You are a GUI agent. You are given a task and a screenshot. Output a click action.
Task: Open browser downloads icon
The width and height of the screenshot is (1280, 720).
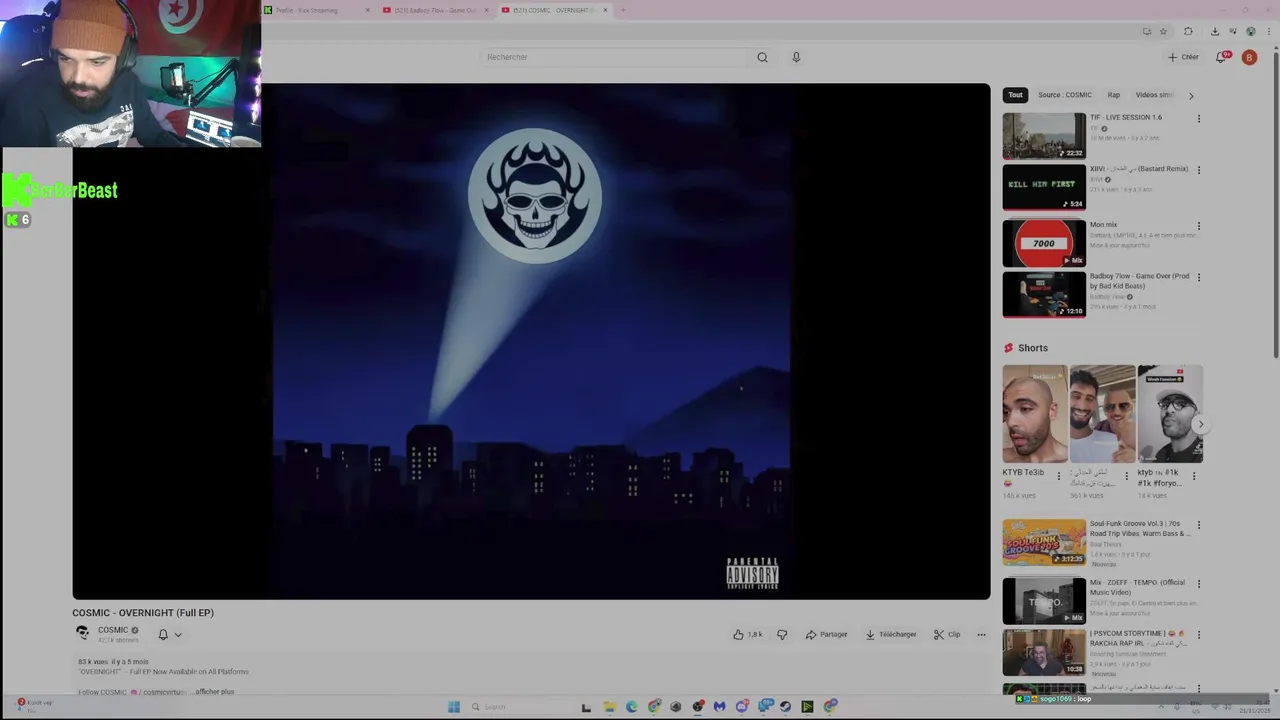click(1214, 31)
